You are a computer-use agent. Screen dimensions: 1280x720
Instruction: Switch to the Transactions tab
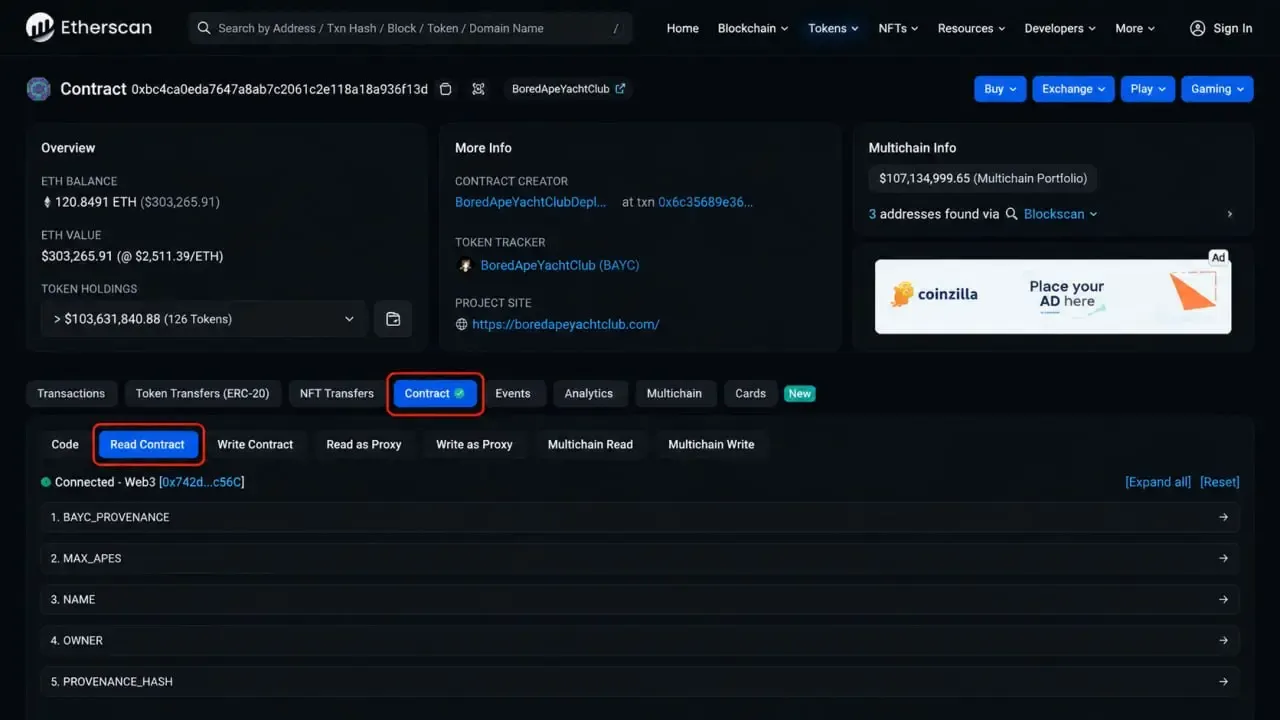[71, 393]
